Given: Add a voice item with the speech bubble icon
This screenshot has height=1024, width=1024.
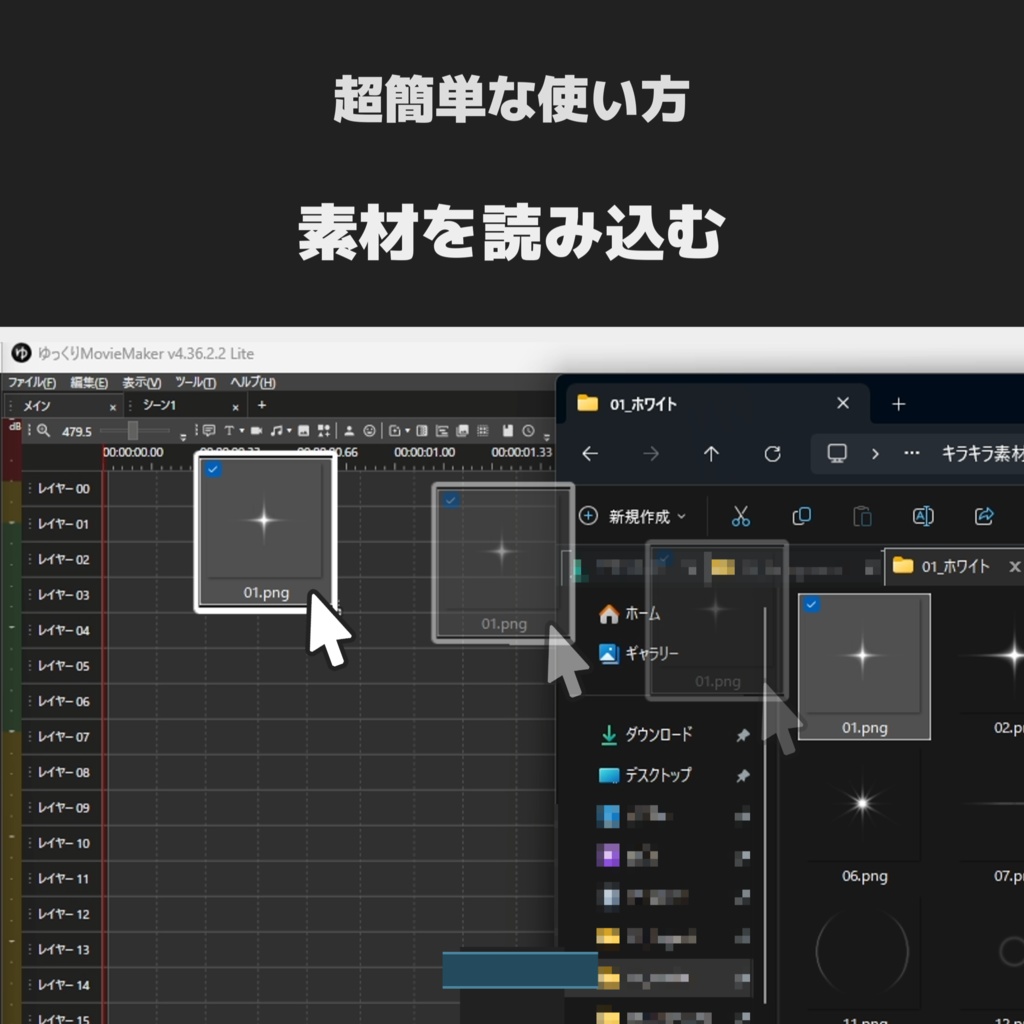Looking at the screenshot, I should coord(209,430).
